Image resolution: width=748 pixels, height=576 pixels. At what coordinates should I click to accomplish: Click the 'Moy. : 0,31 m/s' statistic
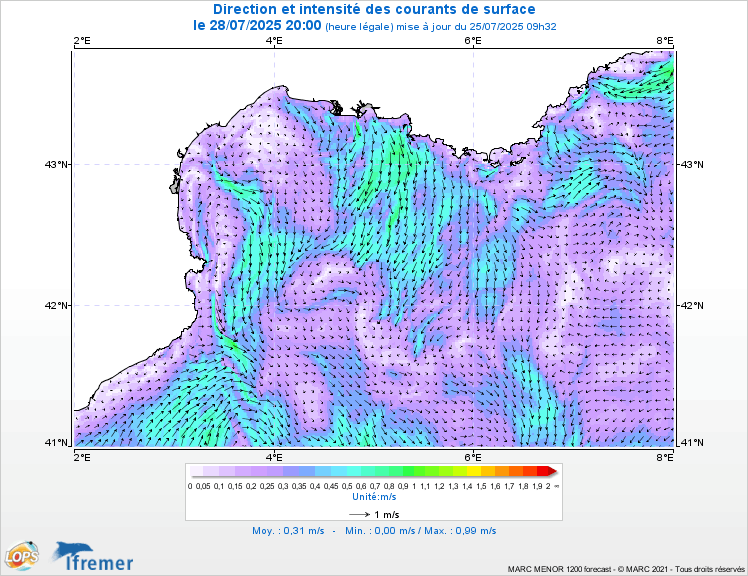(x=288, y=531)
